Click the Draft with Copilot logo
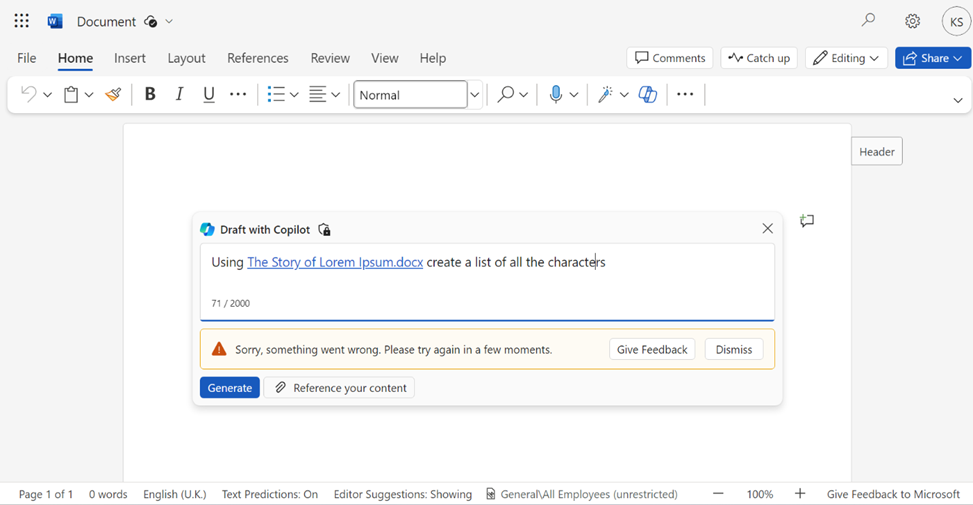Screen dimensions: 973x505 [x=207, y=230]
